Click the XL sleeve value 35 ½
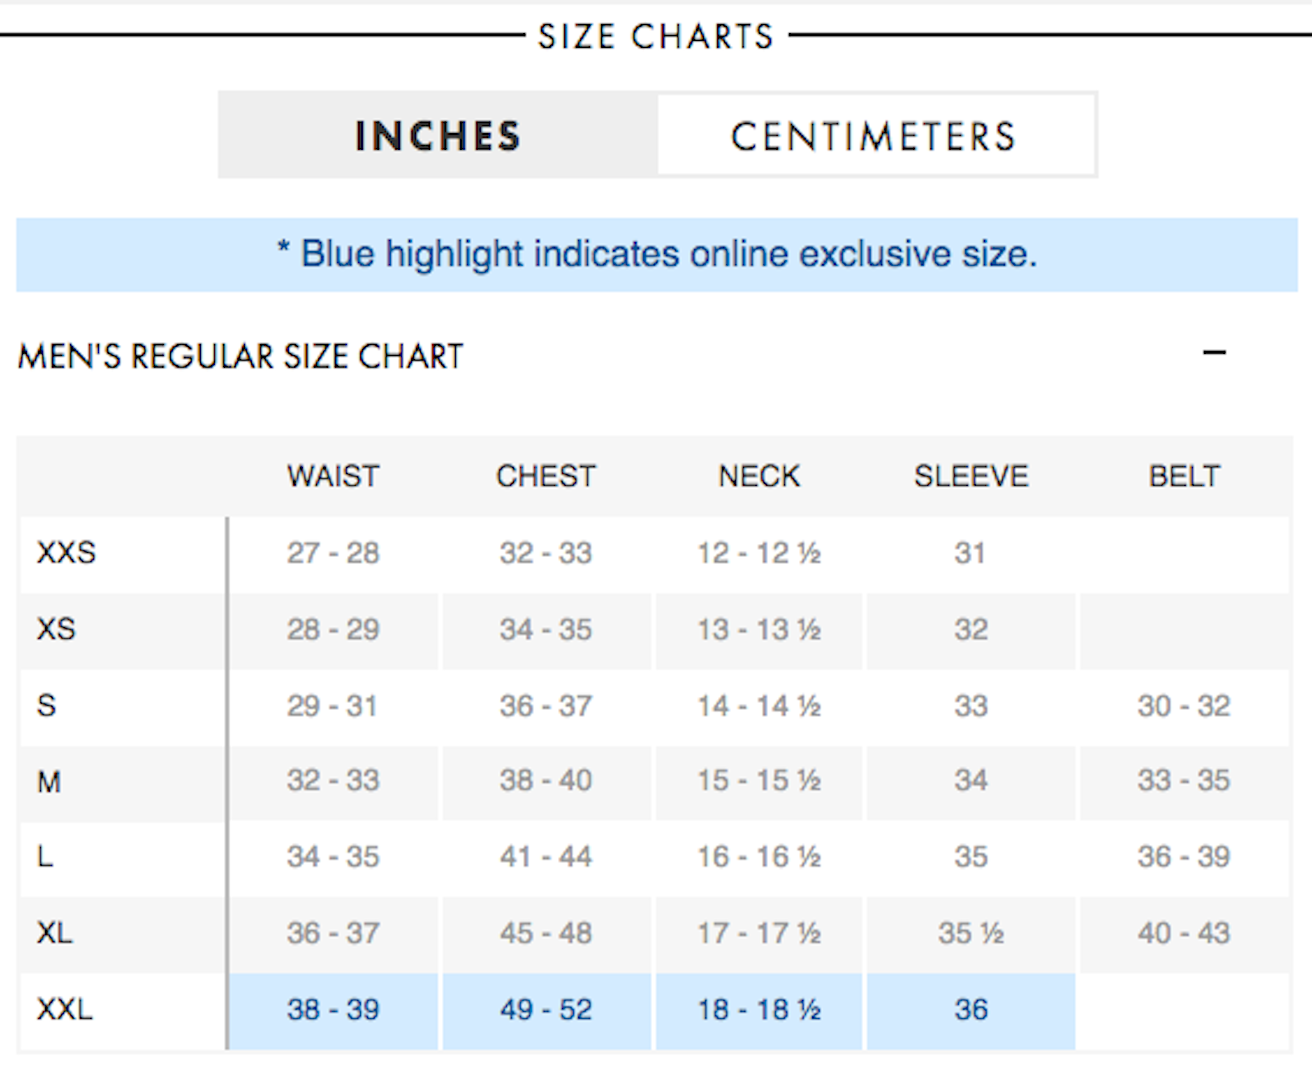1312x1080 pixels. pyautogui.click(x=971, y=934)
